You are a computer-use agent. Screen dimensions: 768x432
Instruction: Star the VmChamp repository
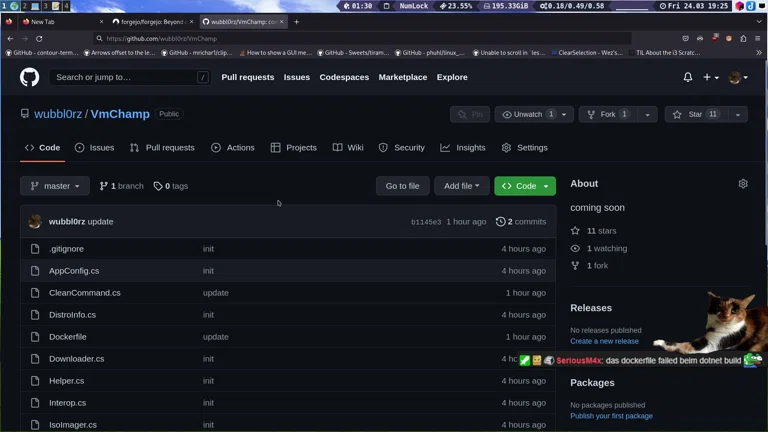click(x=696, y=114)
